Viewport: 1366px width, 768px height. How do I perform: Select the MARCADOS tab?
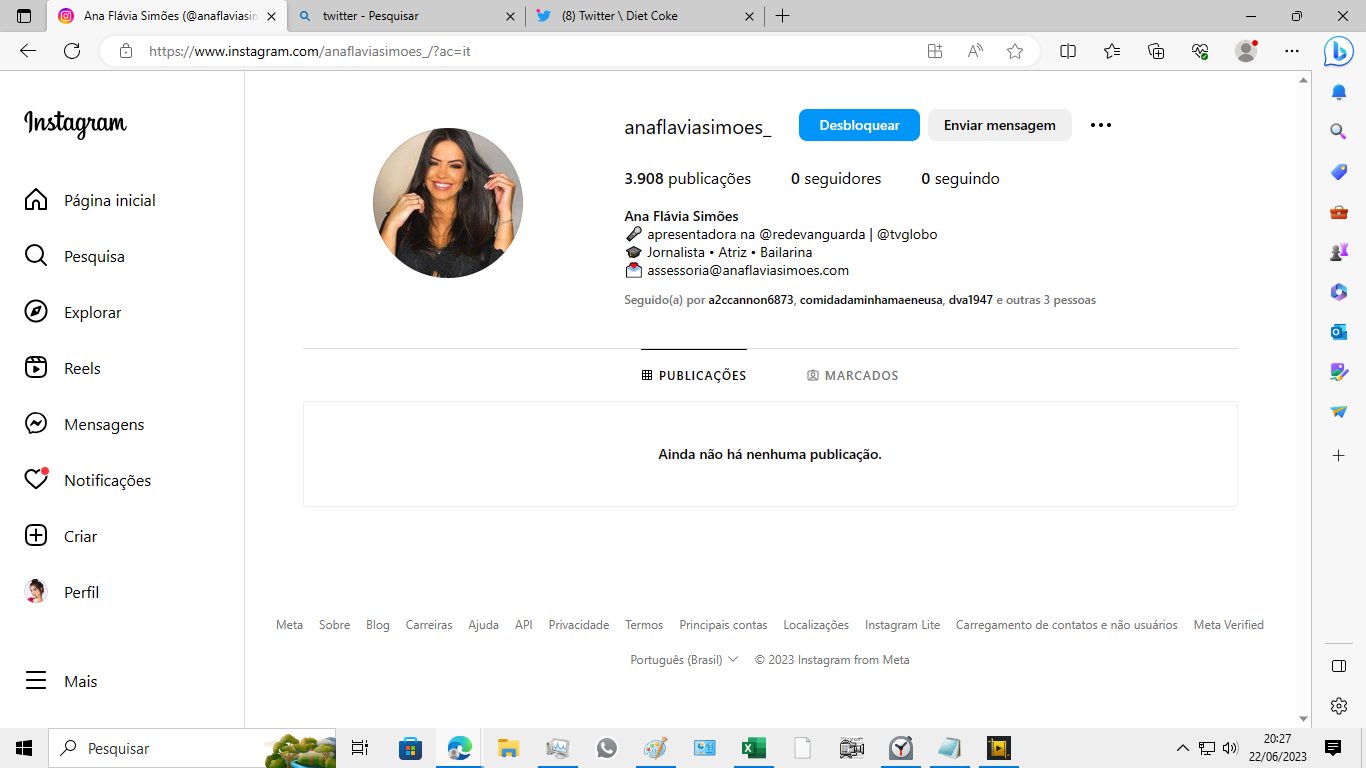(x=853, y=376)
